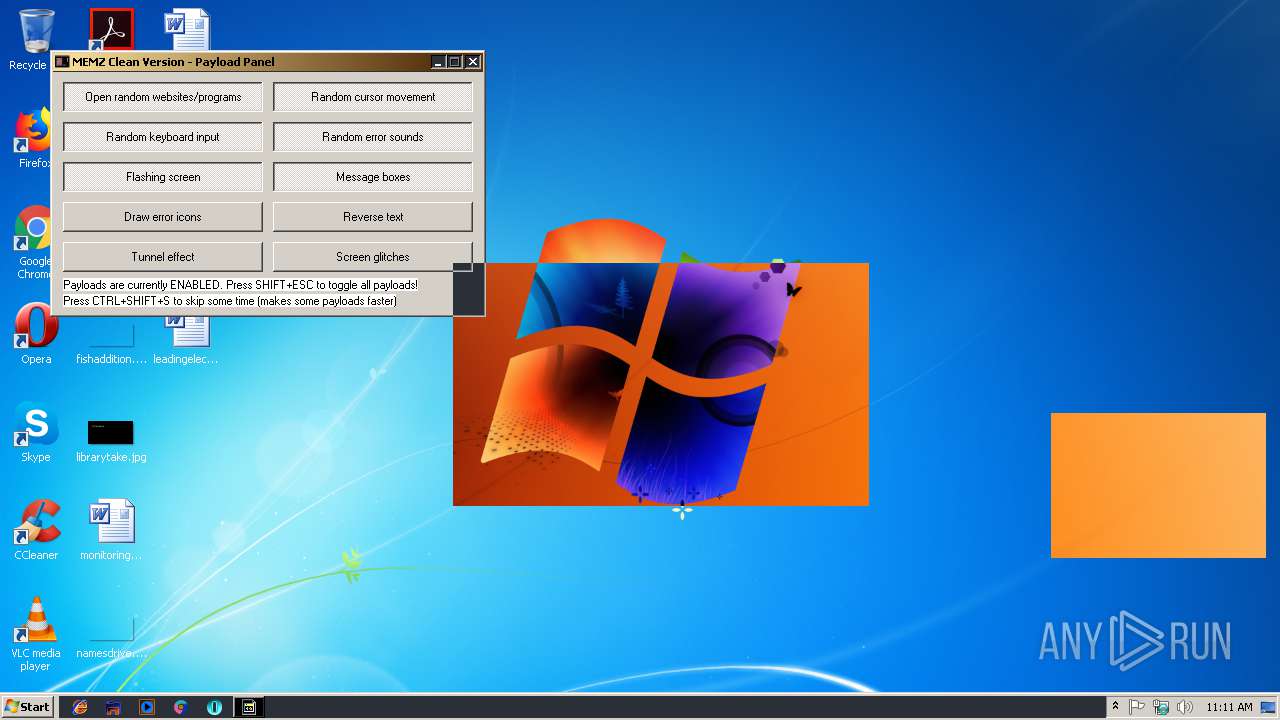This screenshot has width=1280, height=720.
Task: Enable the Reverse text payload
Action: pos(373,217)
